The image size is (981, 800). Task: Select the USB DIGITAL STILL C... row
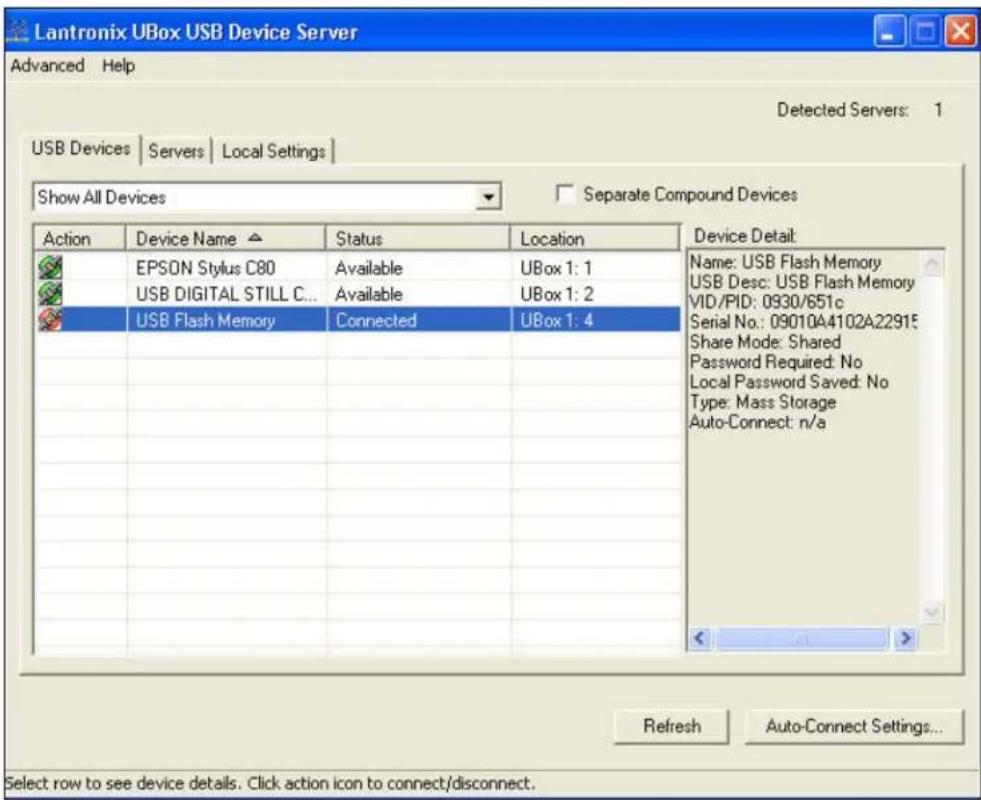[x=357, y=293]
